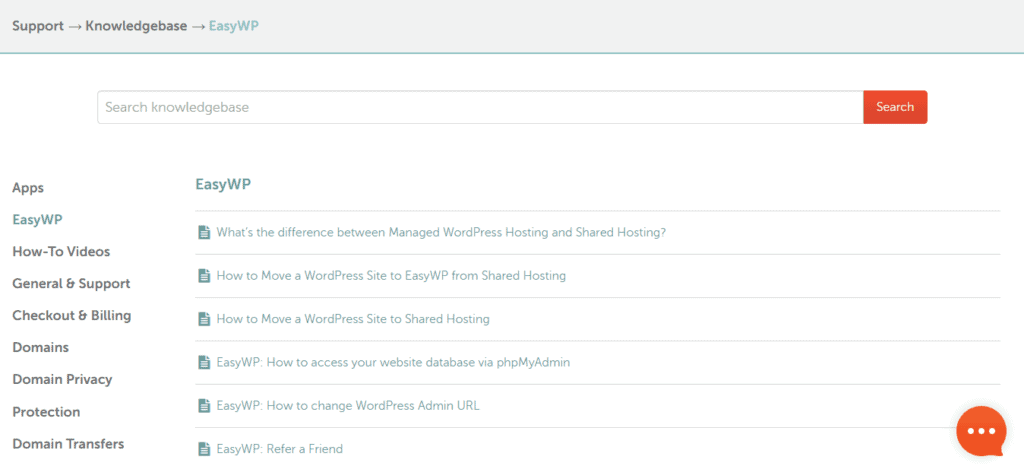
Task: Read the EasyWP: Refer a Friend article
Action: coord(279,449)
